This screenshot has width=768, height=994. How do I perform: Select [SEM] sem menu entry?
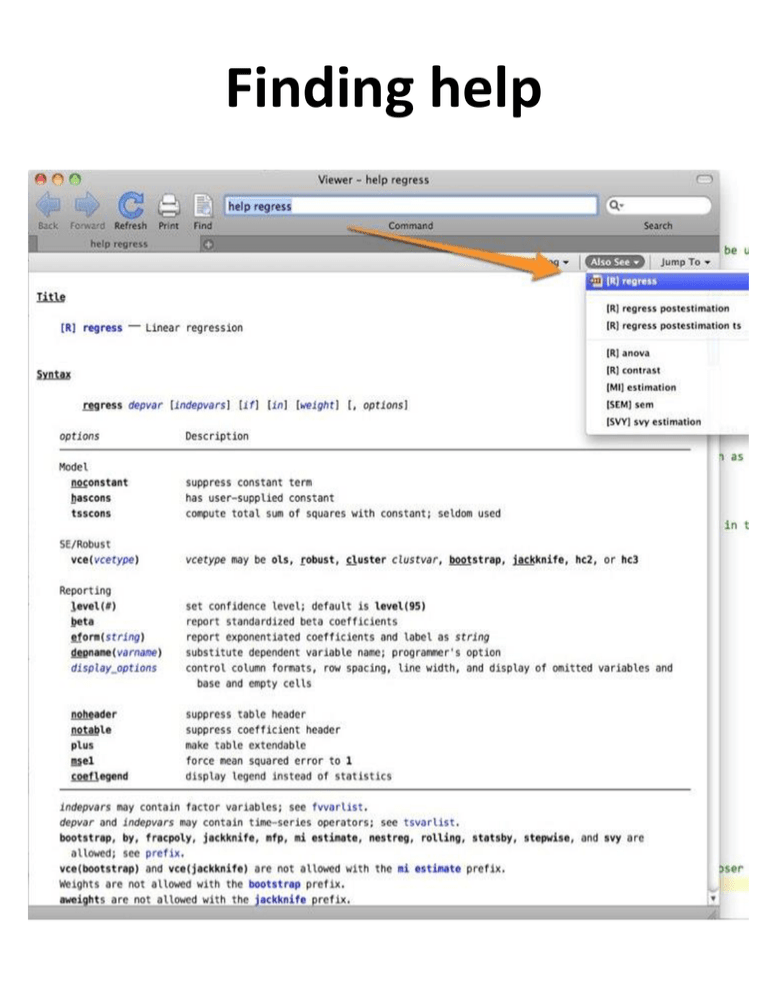630,404
